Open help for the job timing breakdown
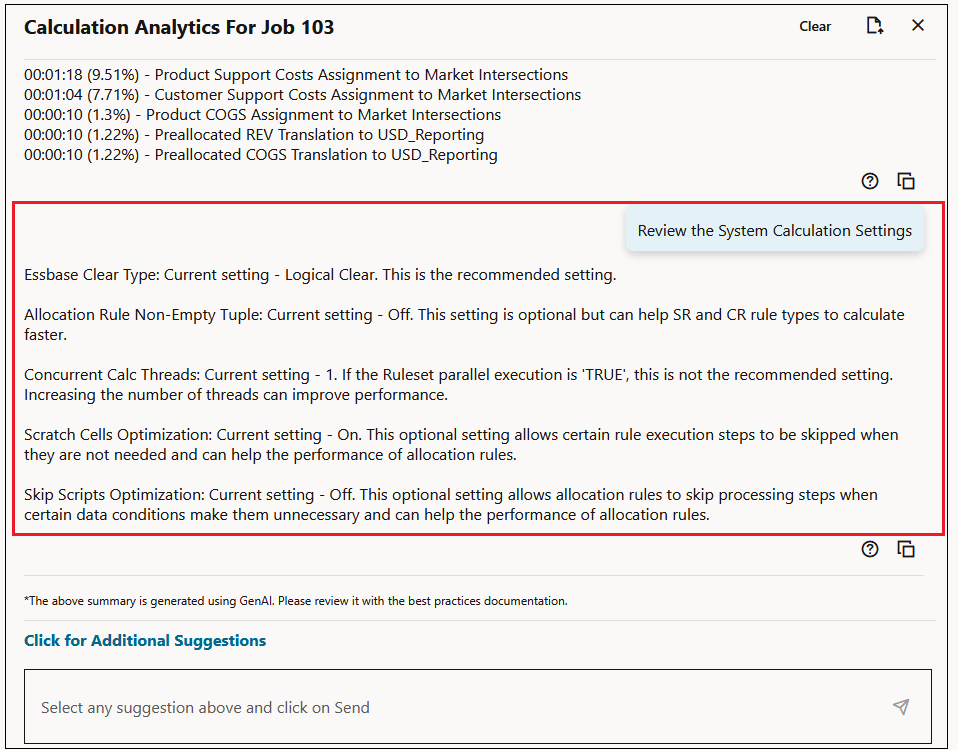The image size is (958, 750). (869, 181)
